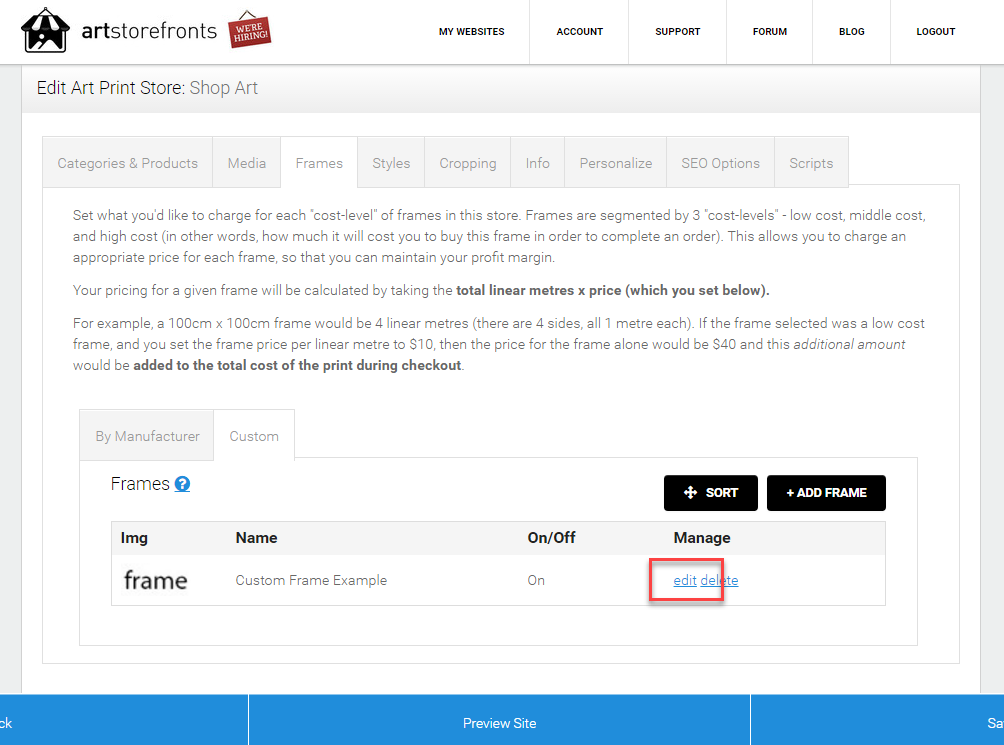Click the frame thumbnail image
The image size is (1004, 745).
[156, 580]
